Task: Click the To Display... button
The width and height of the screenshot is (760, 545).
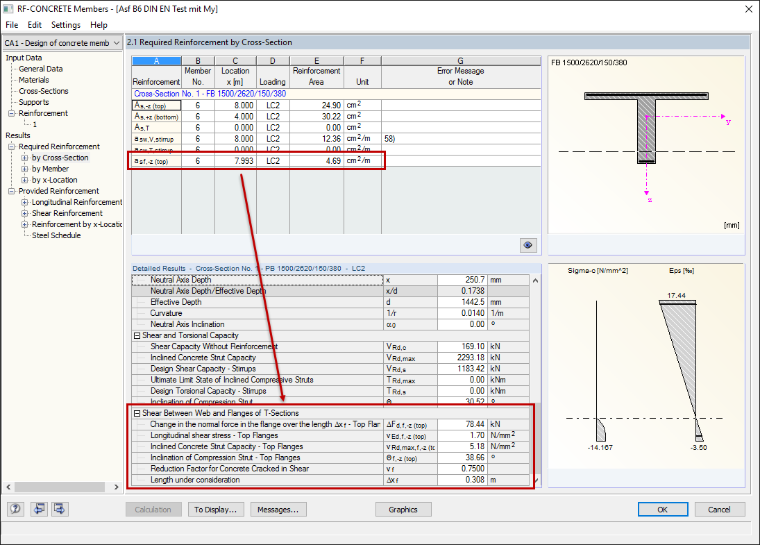Action: pyautogui.click(x=215, y=509)
